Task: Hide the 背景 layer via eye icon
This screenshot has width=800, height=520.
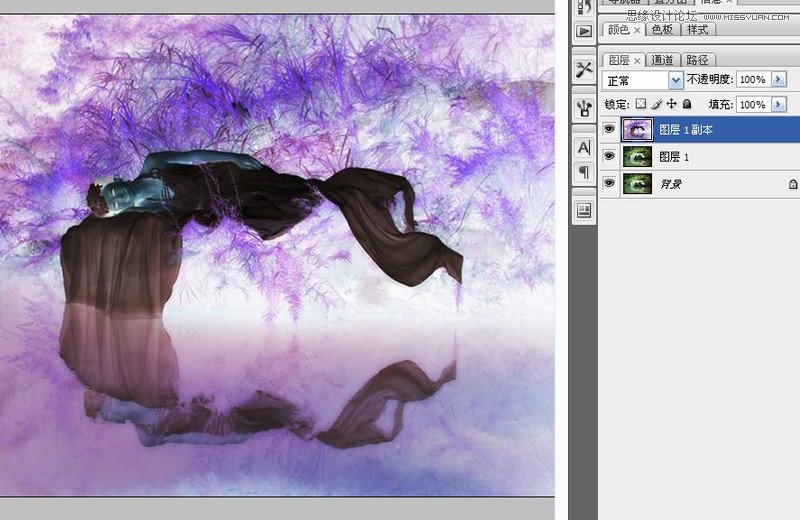Action: [609, 183]
